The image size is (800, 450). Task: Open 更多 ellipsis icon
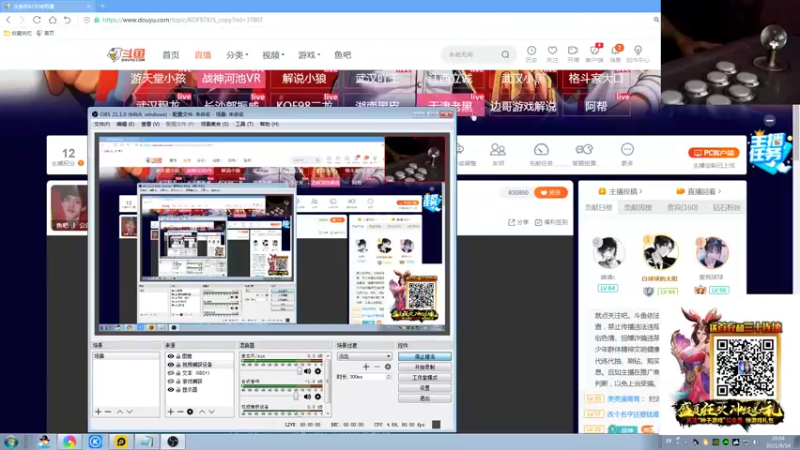(627, 149)
